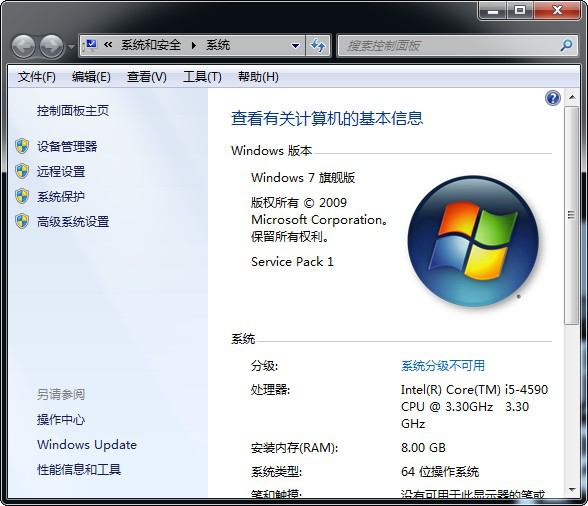Viewport: 588px width, 506px height.
Task: Click the scrollbar down arrow
Action: (572, 489)
